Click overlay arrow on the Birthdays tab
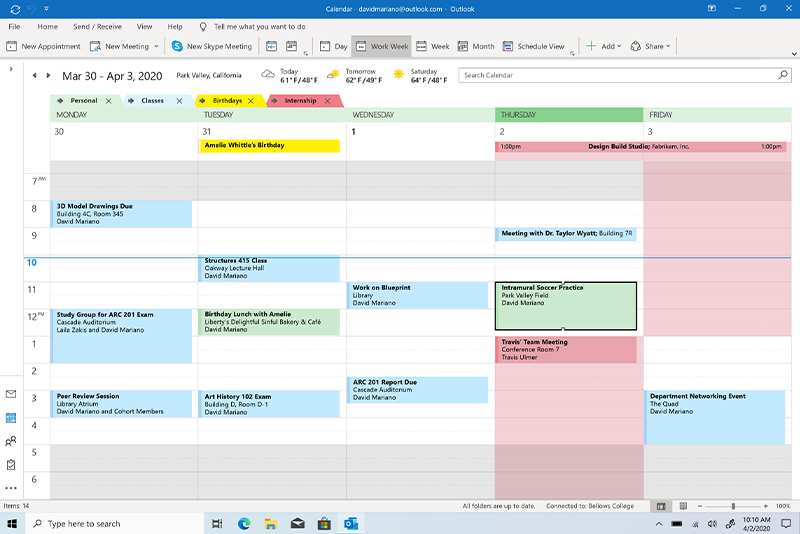Screen dimensions: 800x534 coord(202,100)
